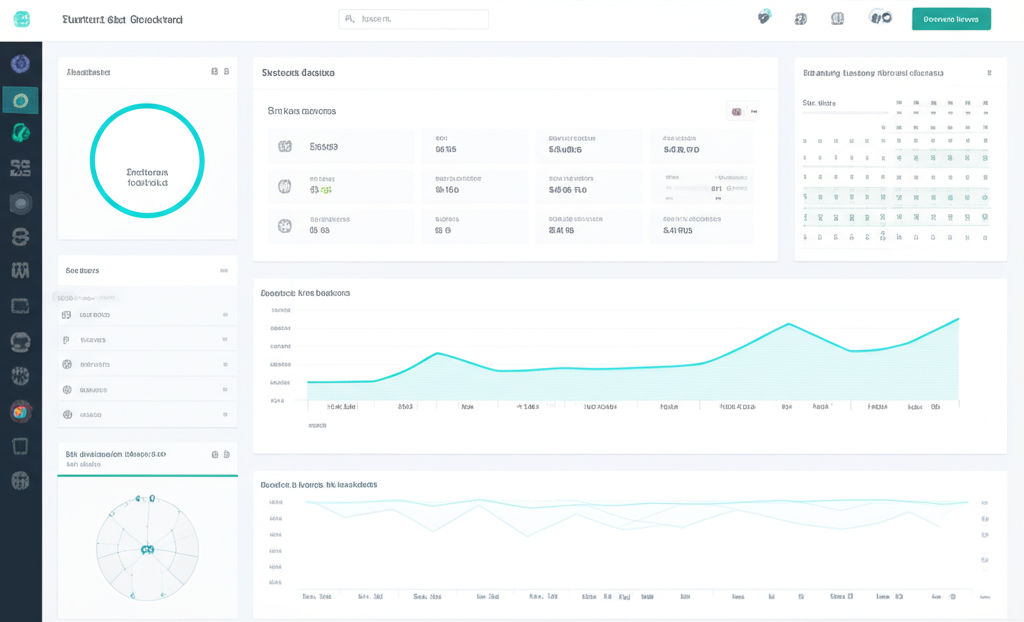Select the last item row in the left list panel
The height and width of the screenshot is (622, 1024).
147,414
